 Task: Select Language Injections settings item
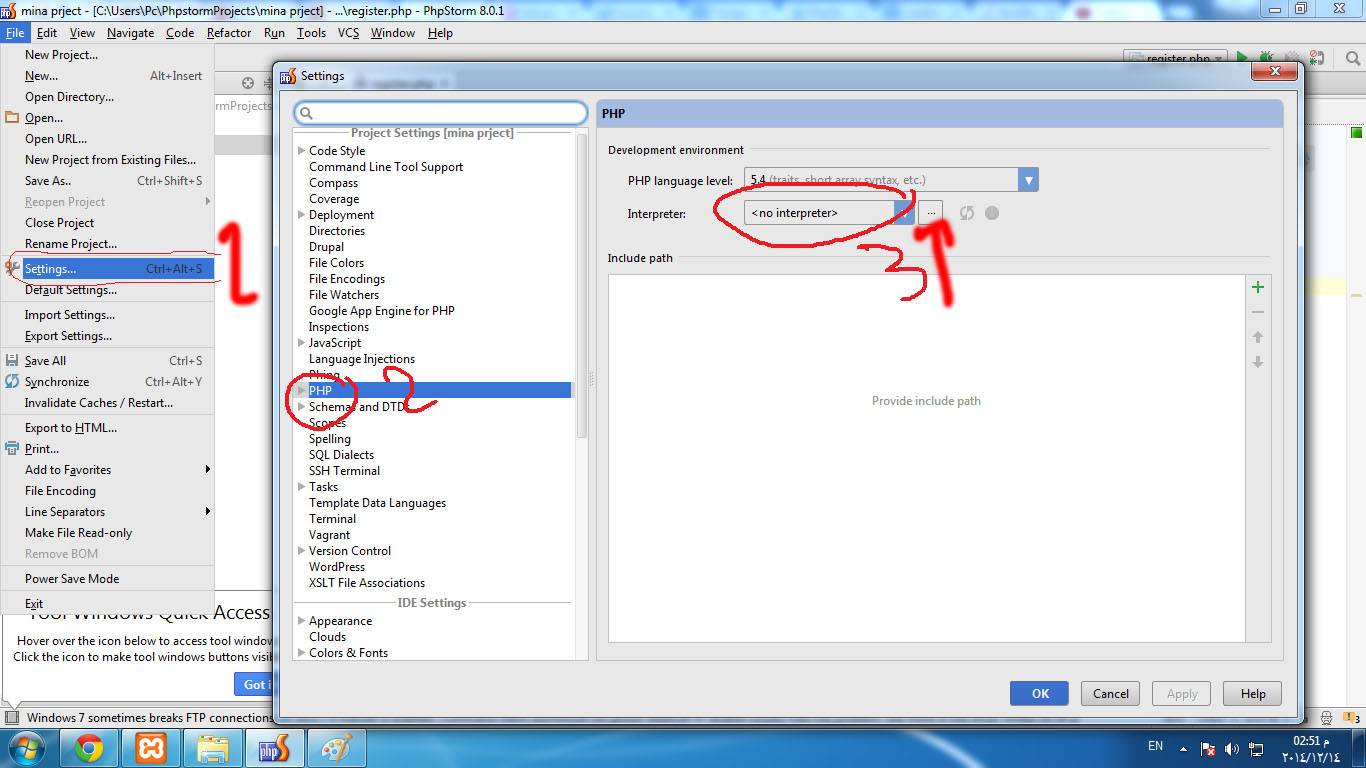pyautogui.click(x=362, y=359)
